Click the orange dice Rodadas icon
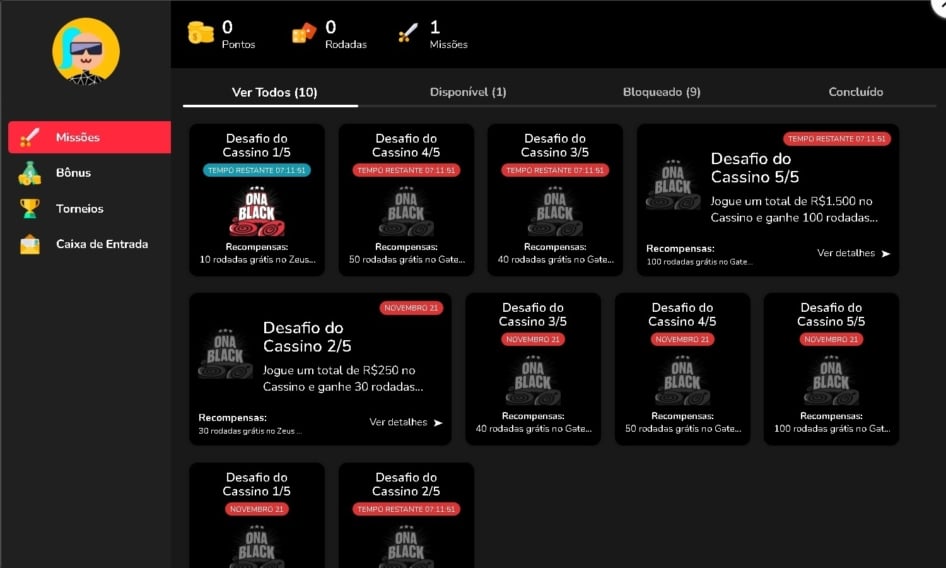The width and height of the screenshot is (946, 568). pyautogui.click(x=304, y=33)
